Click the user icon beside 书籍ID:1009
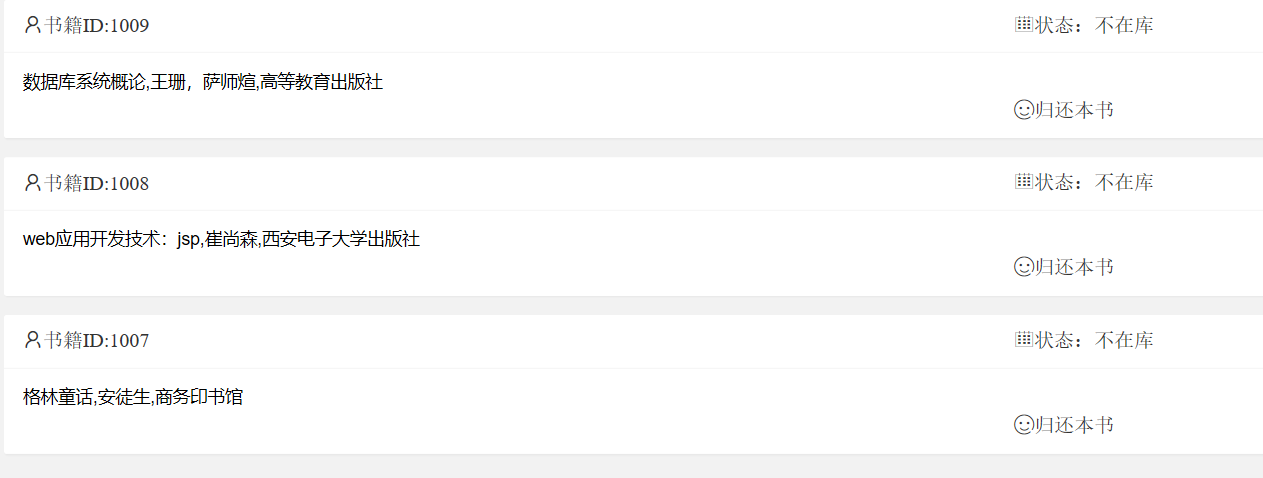Image resolution: width=1263 pixels, height=478 pixels. tap(32, 25)
